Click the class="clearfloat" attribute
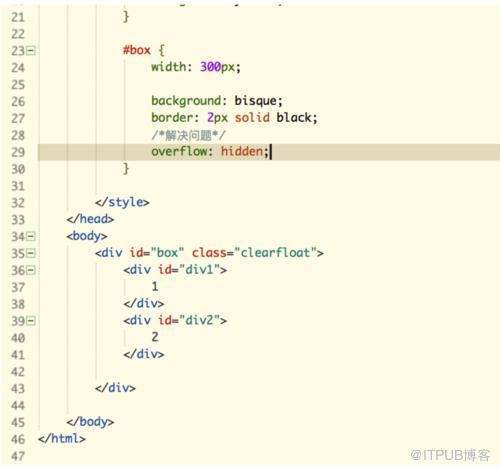 254,253
